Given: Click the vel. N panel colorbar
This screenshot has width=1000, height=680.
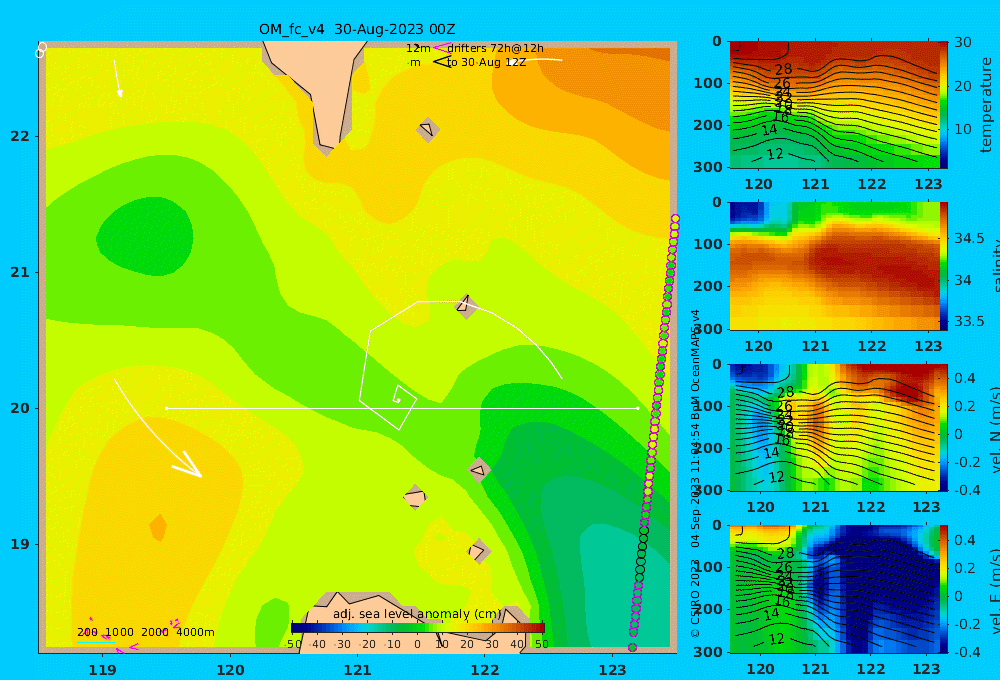Looking at the screenshot, I should pyautogui.click(x=944, y=427).
